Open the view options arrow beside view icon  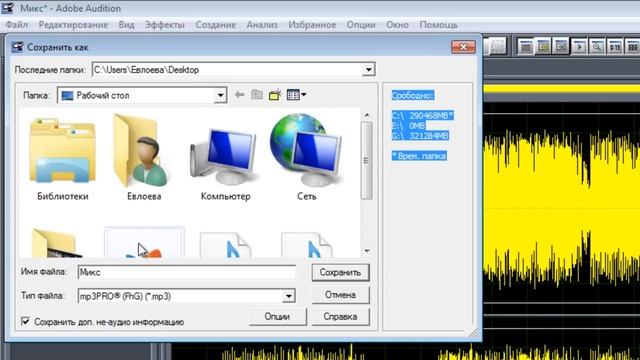tap(304, 95)
